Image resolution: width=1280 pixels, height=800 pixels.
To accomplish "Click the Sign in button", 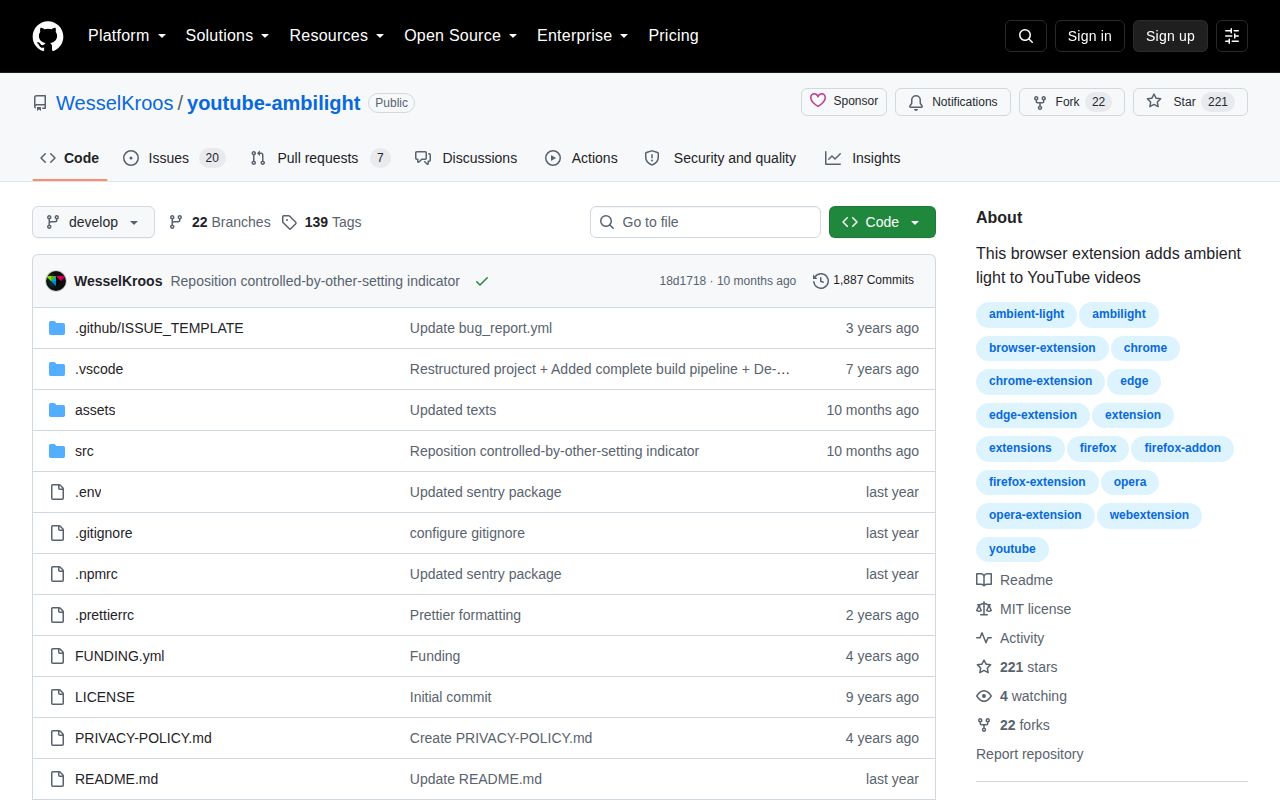I will coord(1089,36).
